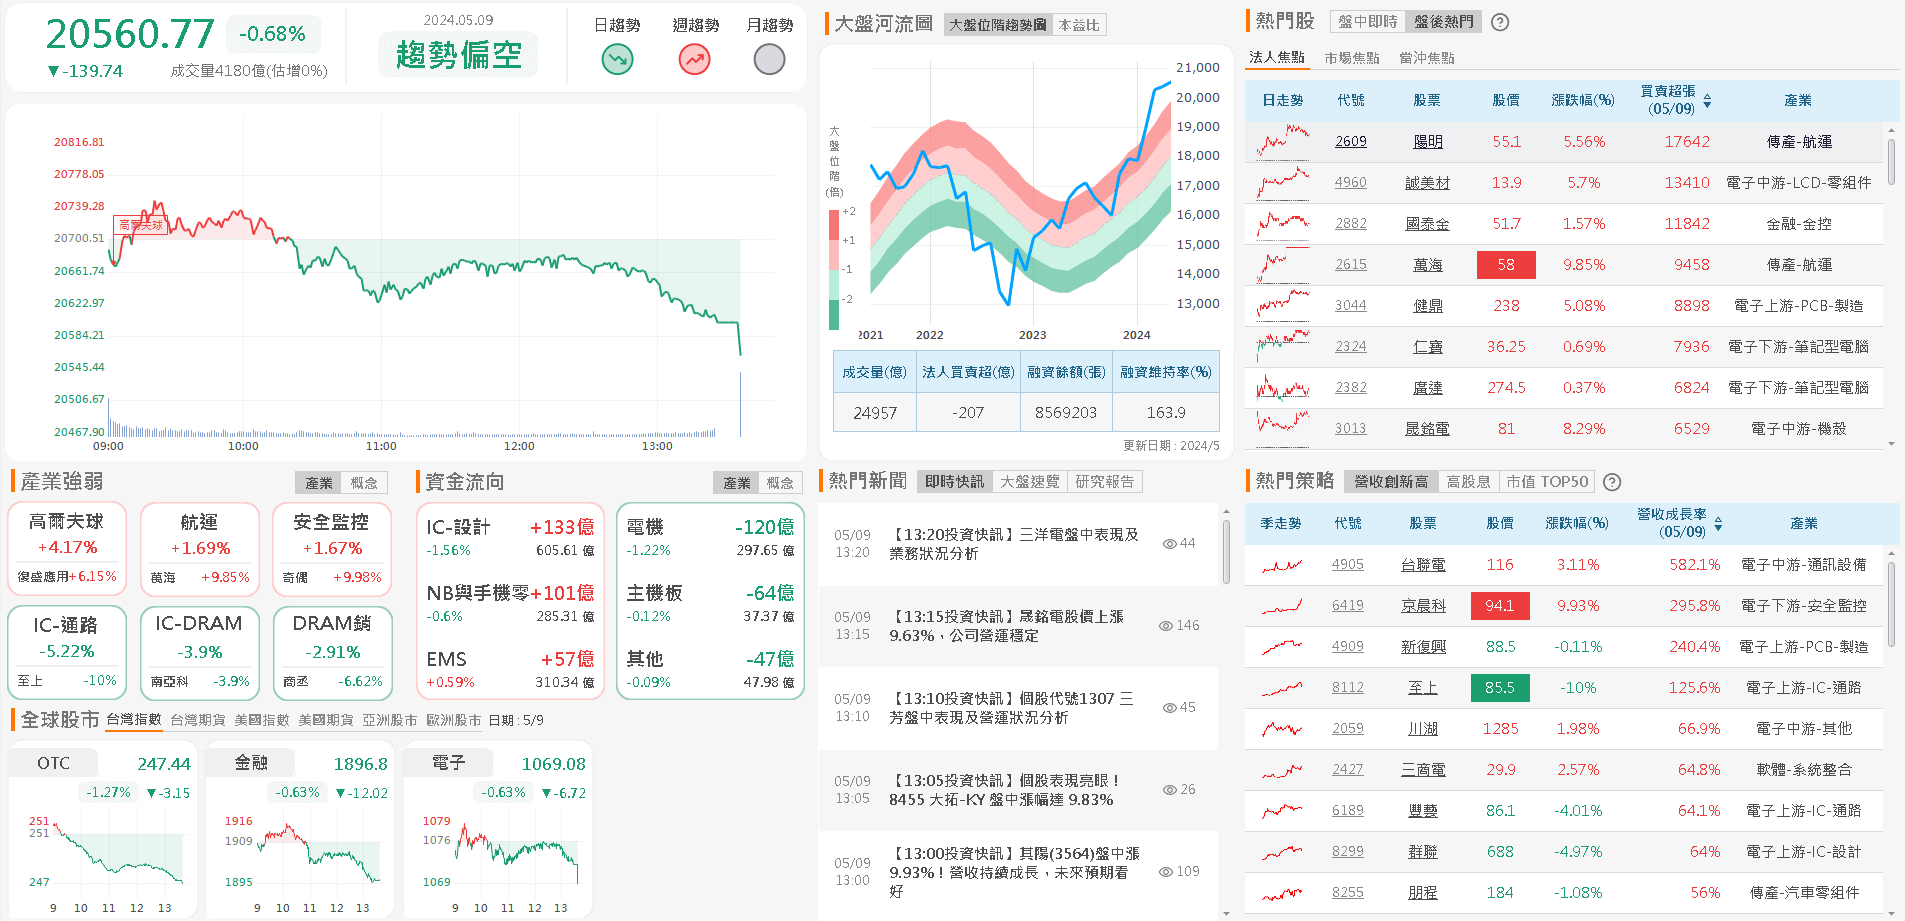Open the sparkline chart for 萬海 row
1905x921 pixels.
[1283, 265]
